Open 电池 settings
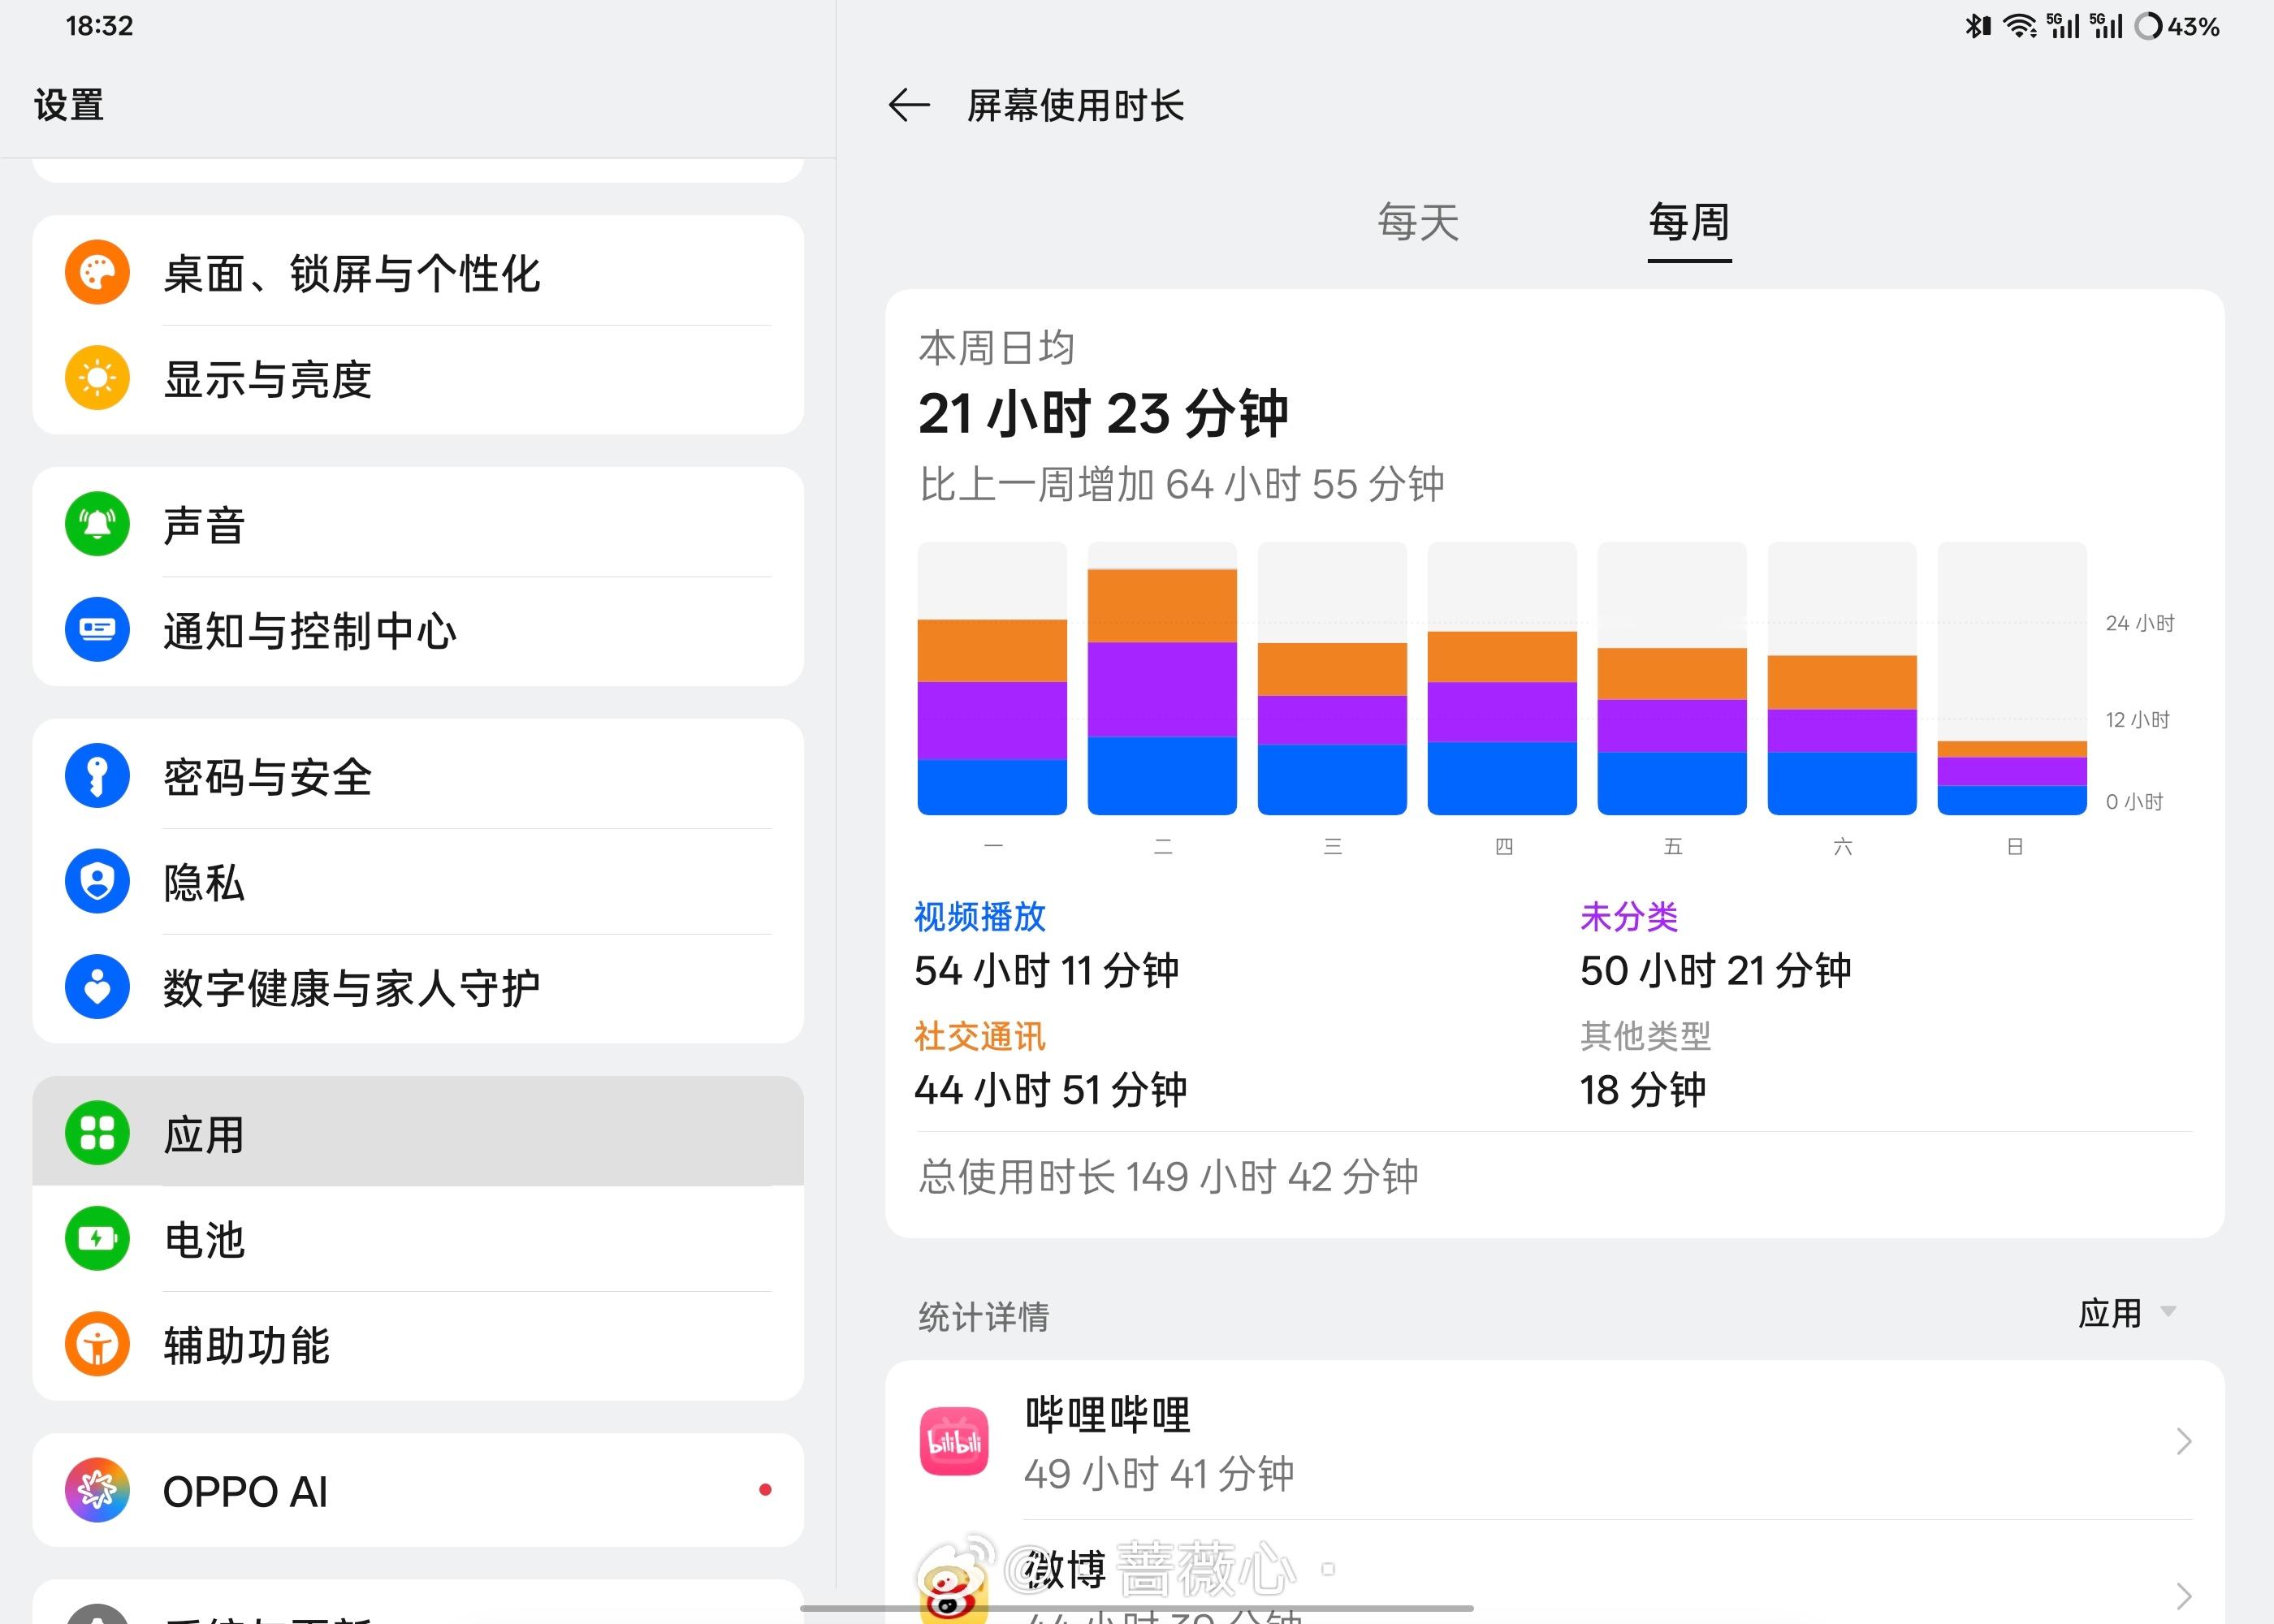This screenshot has height=1624, width=2274. [418, 1239]
